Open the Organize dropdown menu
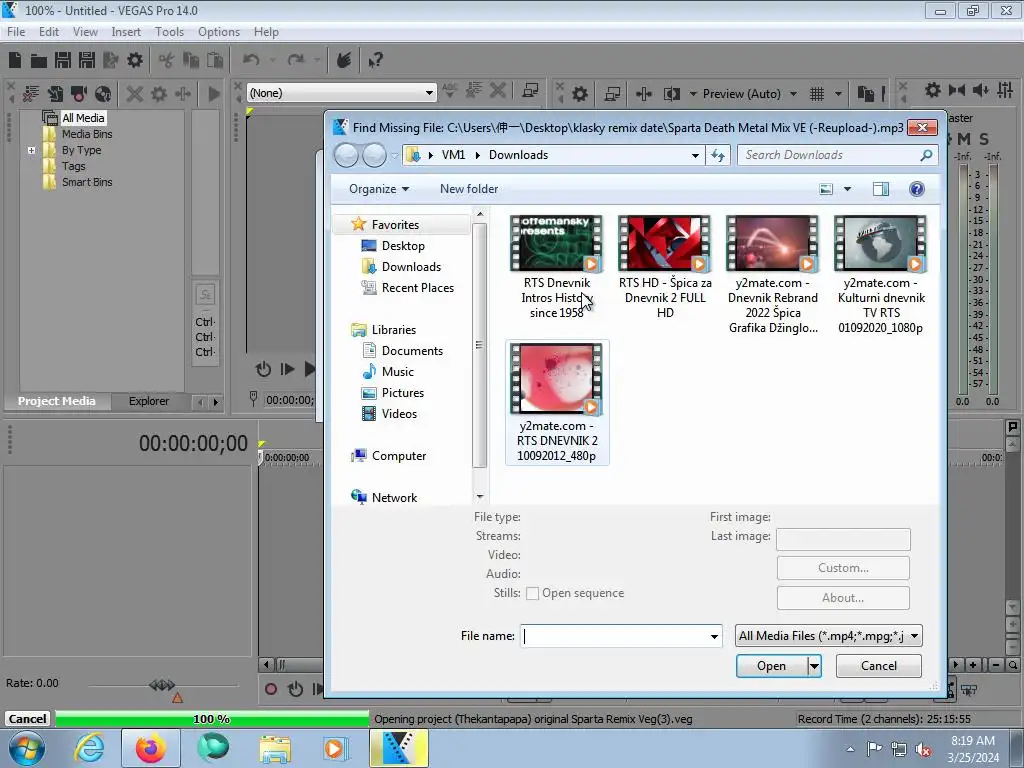Image resolution: width=1024 pixels, height=768 pixels. (x=379, y=189)
